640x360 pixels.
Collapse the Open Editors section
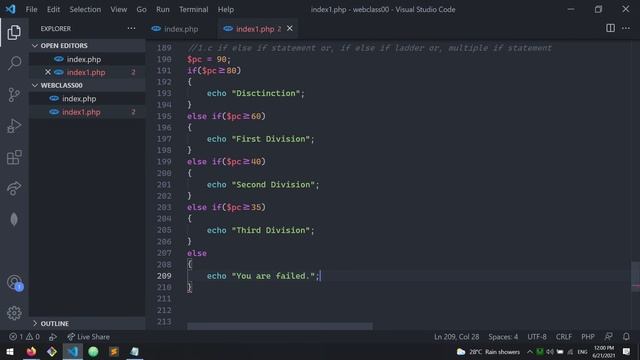point(87,46)
